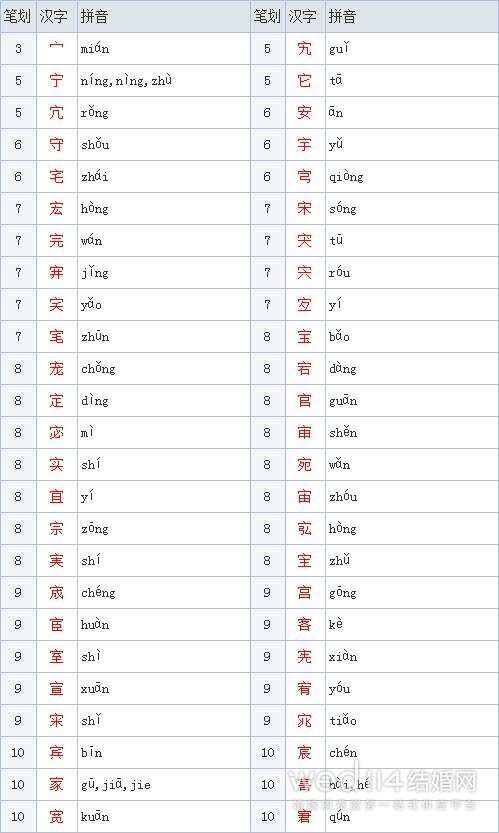The width and height of the screenshot is (499, 833).
Task: Select the character 客 with pinyin kè
Action: (x=305, y=624)
